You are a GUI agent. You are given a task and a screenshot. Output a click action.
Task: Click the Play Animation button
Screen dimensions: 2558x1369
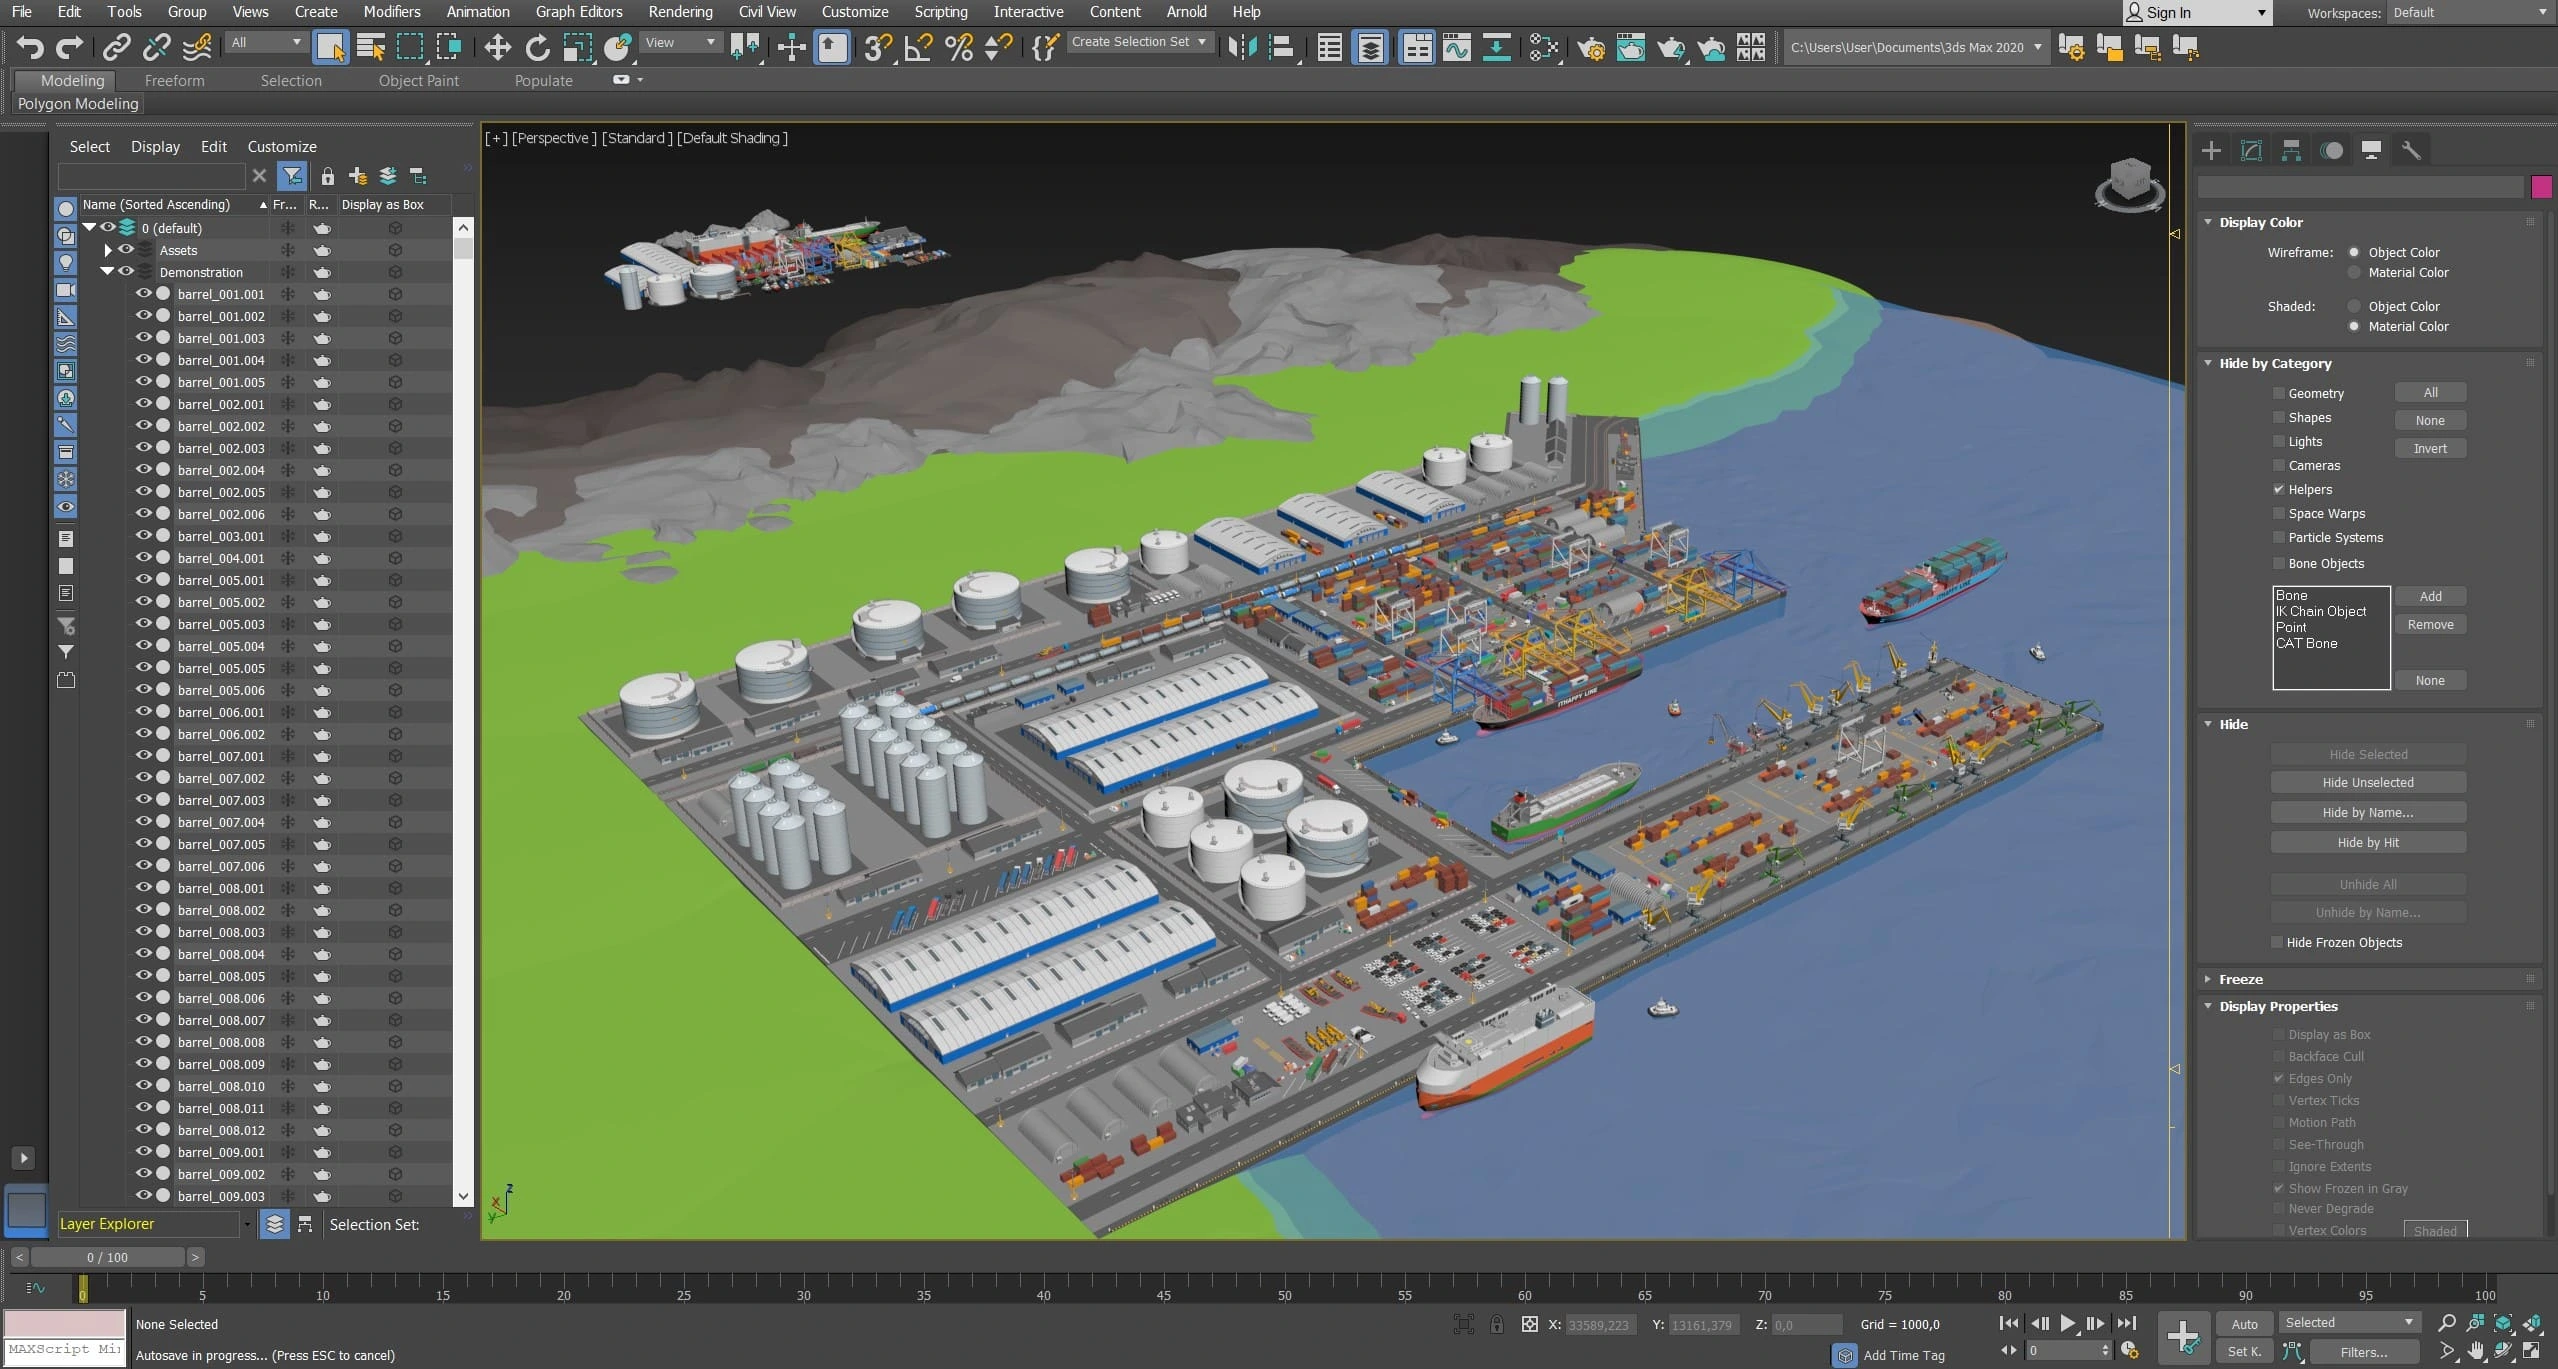click(x=2067, y=1323)
